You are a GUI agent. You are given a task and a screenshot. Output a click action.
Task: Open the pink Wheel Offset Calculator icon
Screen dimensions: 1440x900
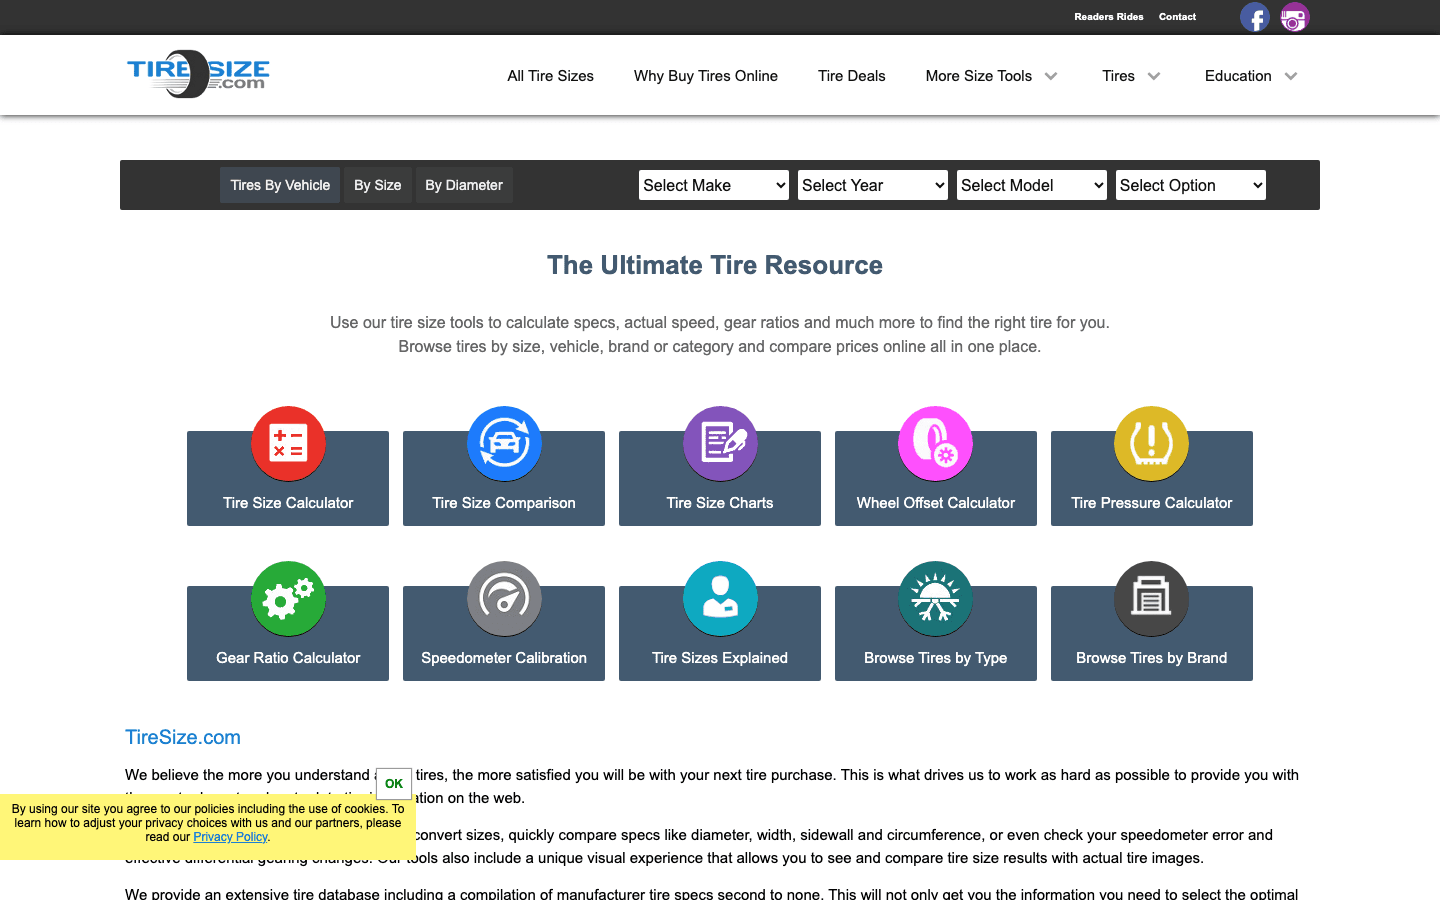[936, 444]
